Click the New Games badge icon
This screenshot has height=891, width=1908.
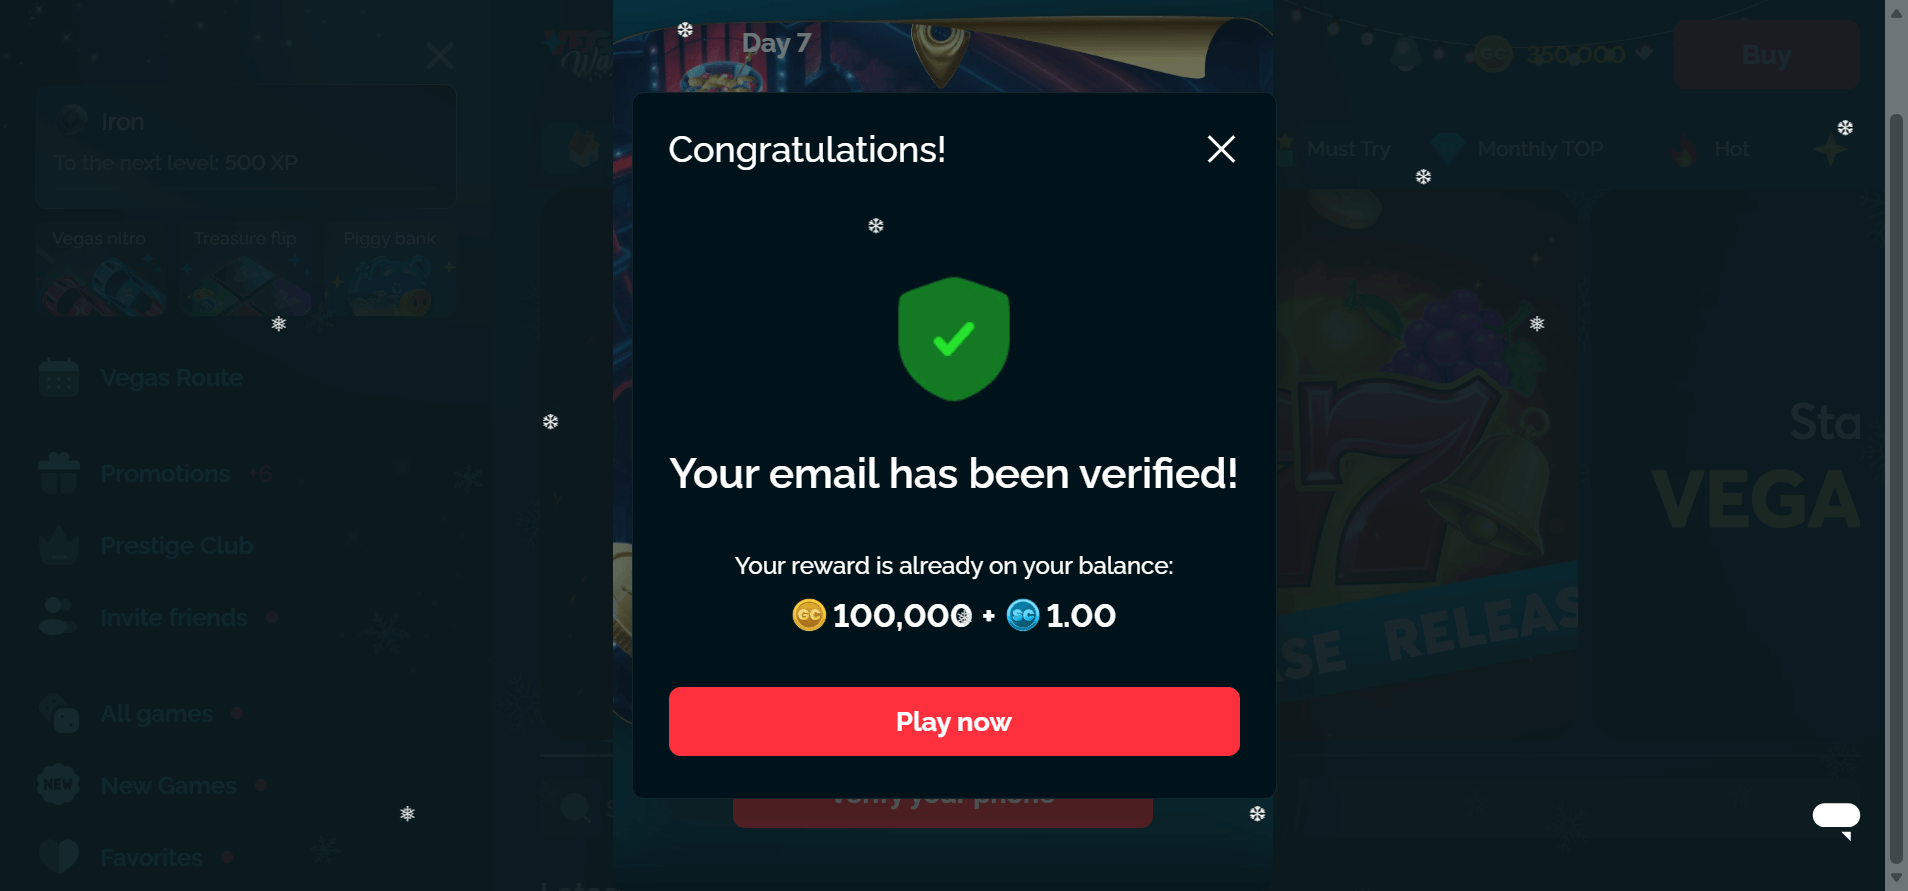tap(58, 785)
